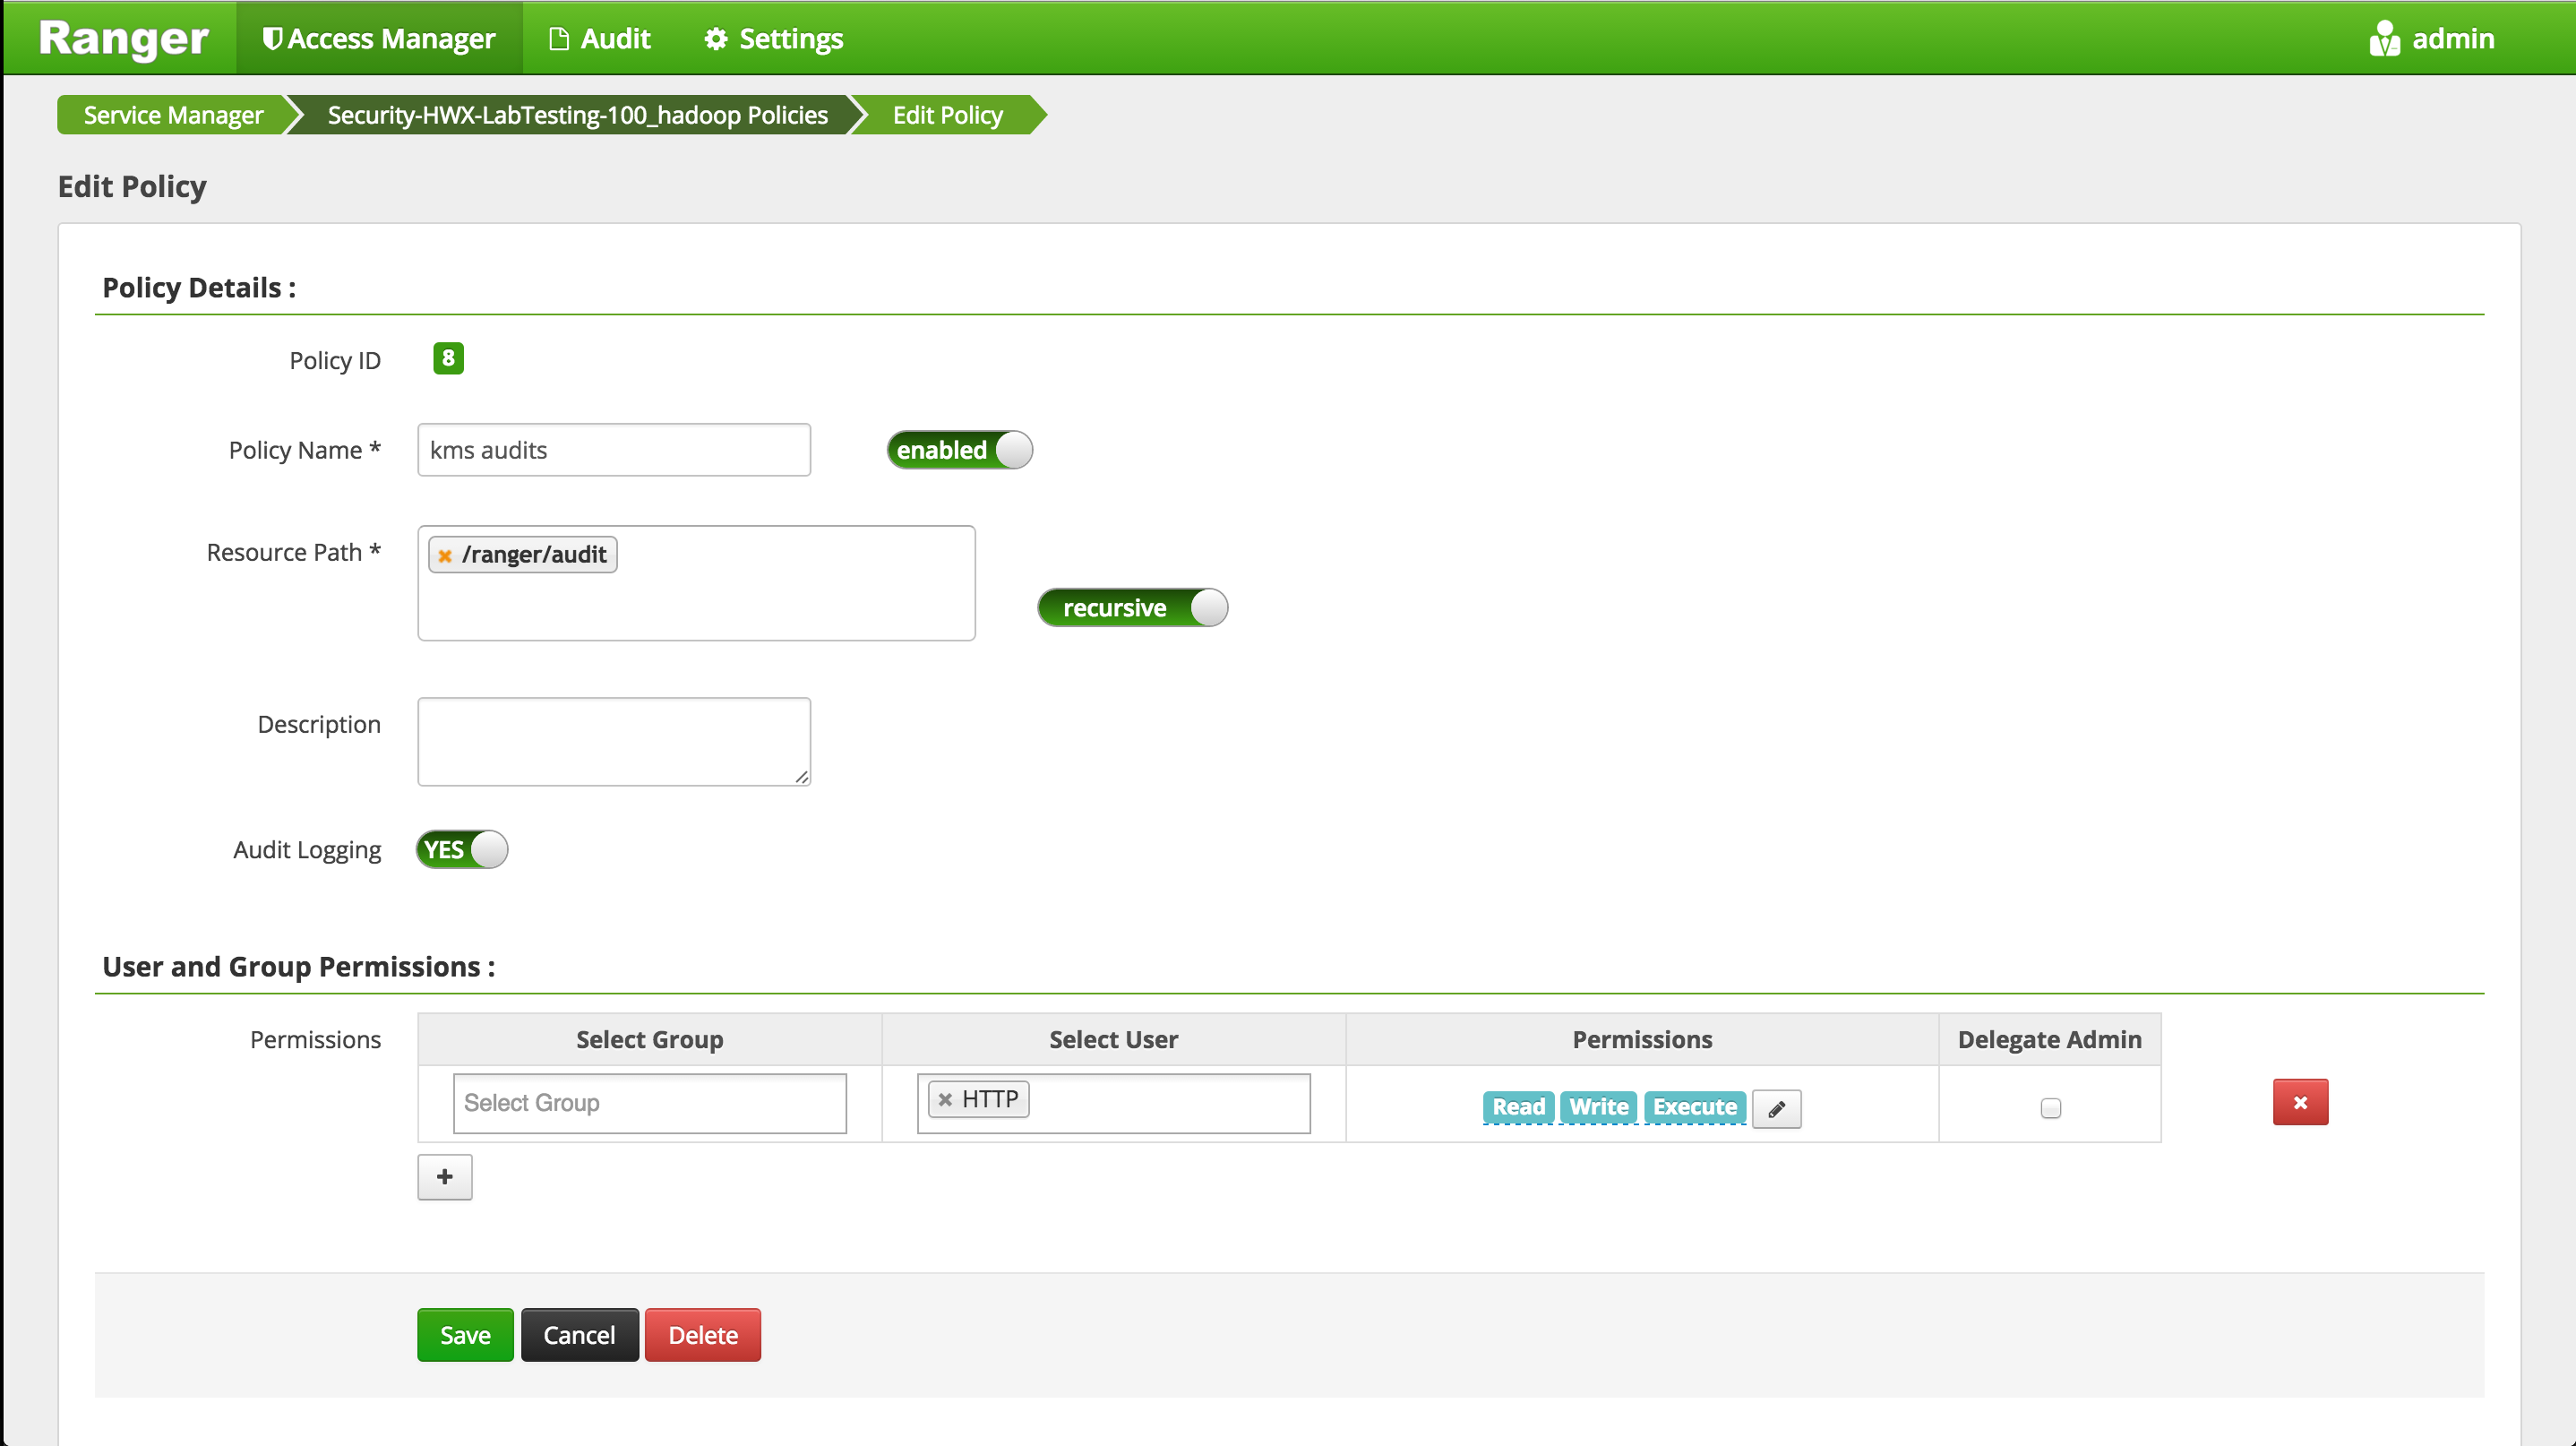Toggle the policy enabled switch

point(958,450)
